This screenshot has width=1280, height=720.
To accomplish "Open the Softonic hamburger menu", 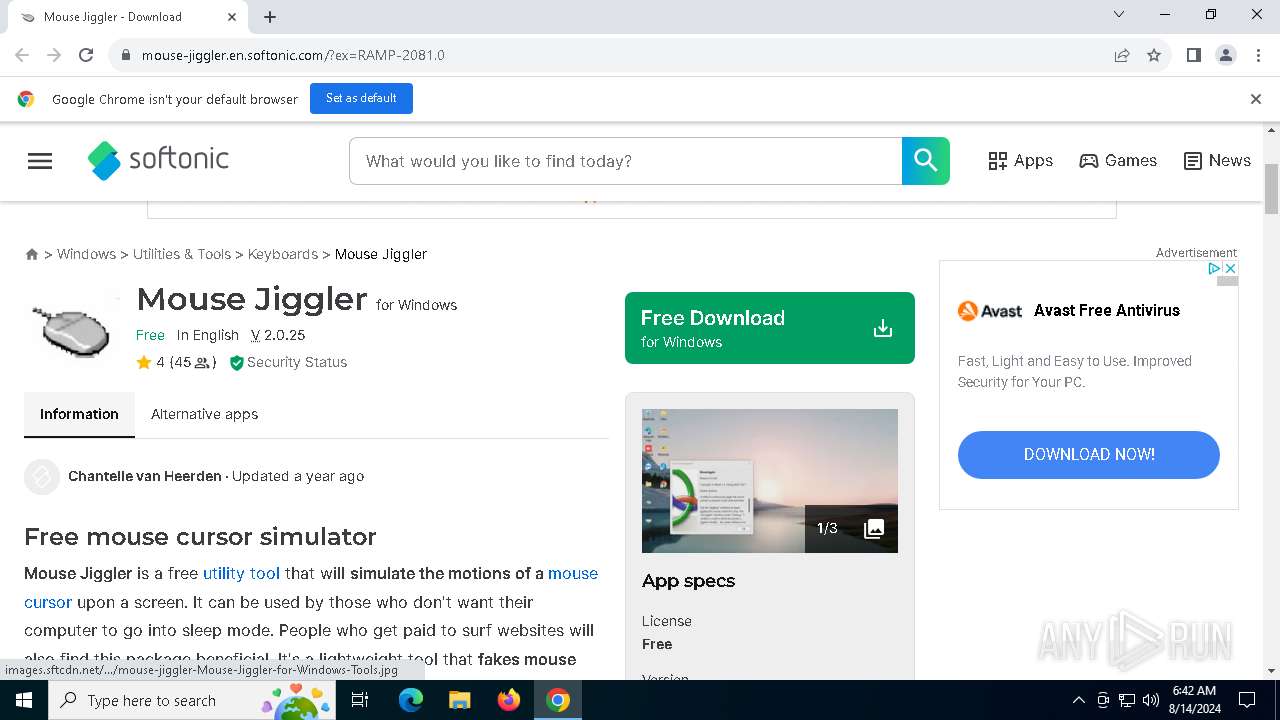I will point(40,161).
